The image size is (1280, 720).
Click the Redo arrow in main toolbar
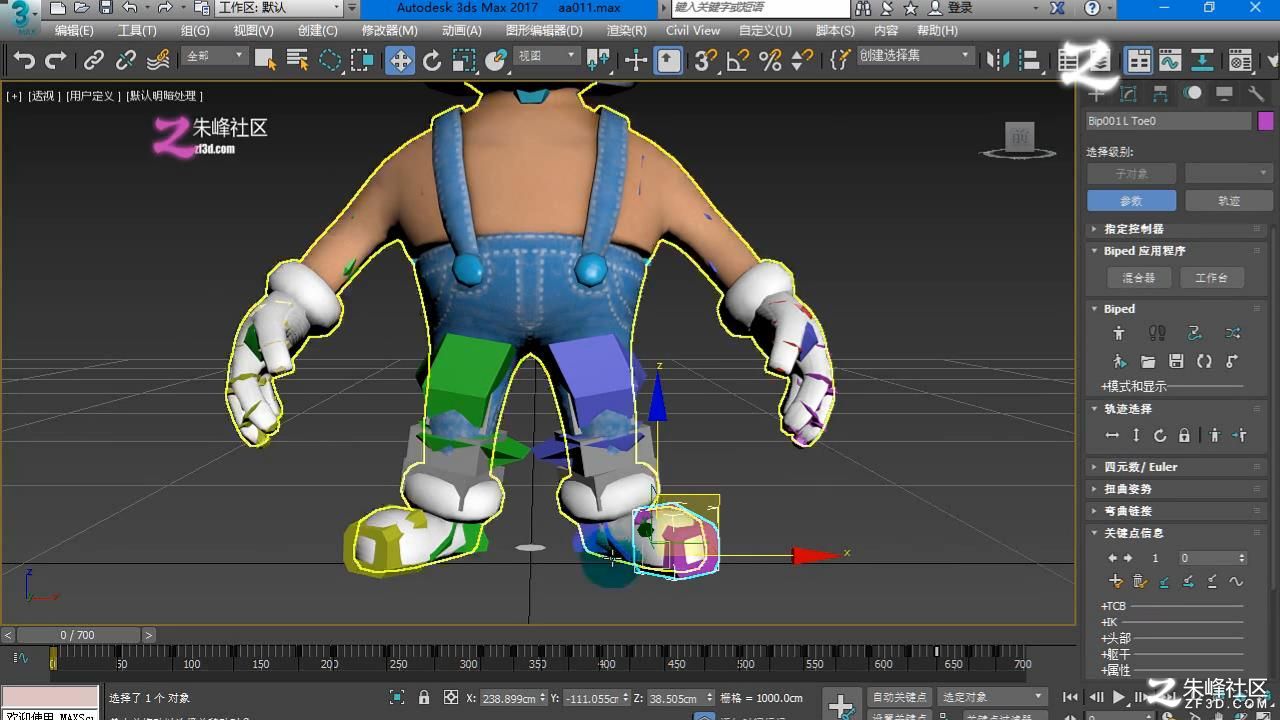[x=56, y=60]
